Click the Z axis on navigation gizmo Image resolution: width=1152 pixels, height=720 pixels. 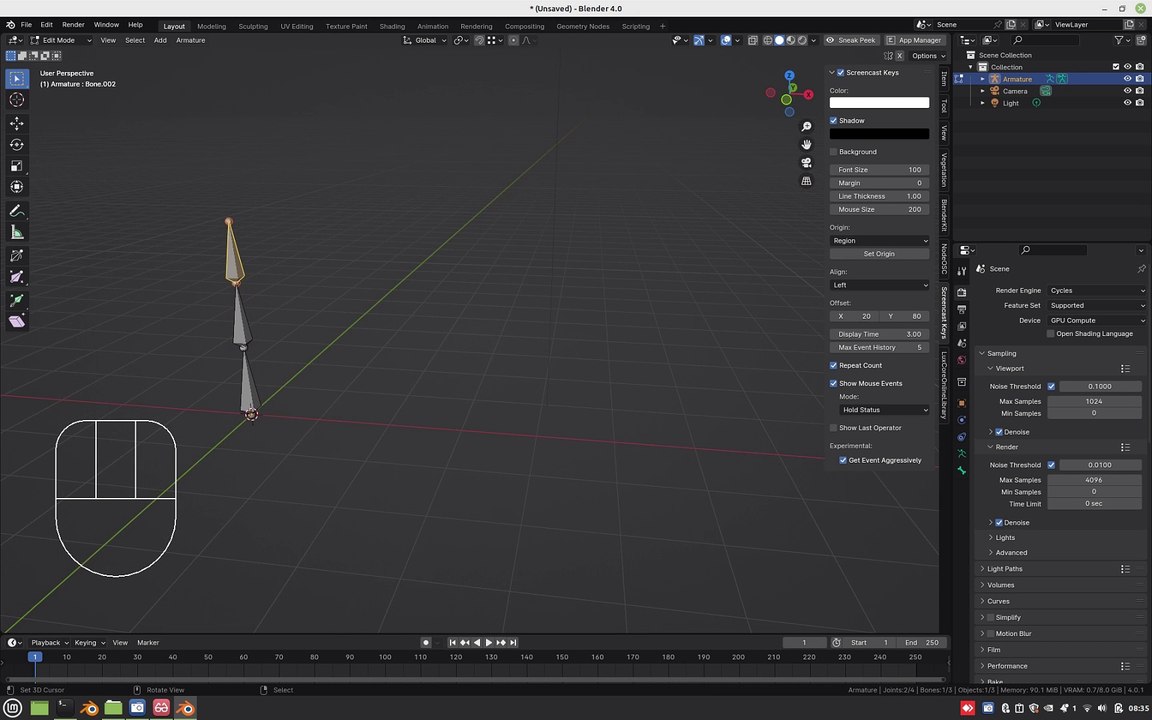(x=789, y=76)
